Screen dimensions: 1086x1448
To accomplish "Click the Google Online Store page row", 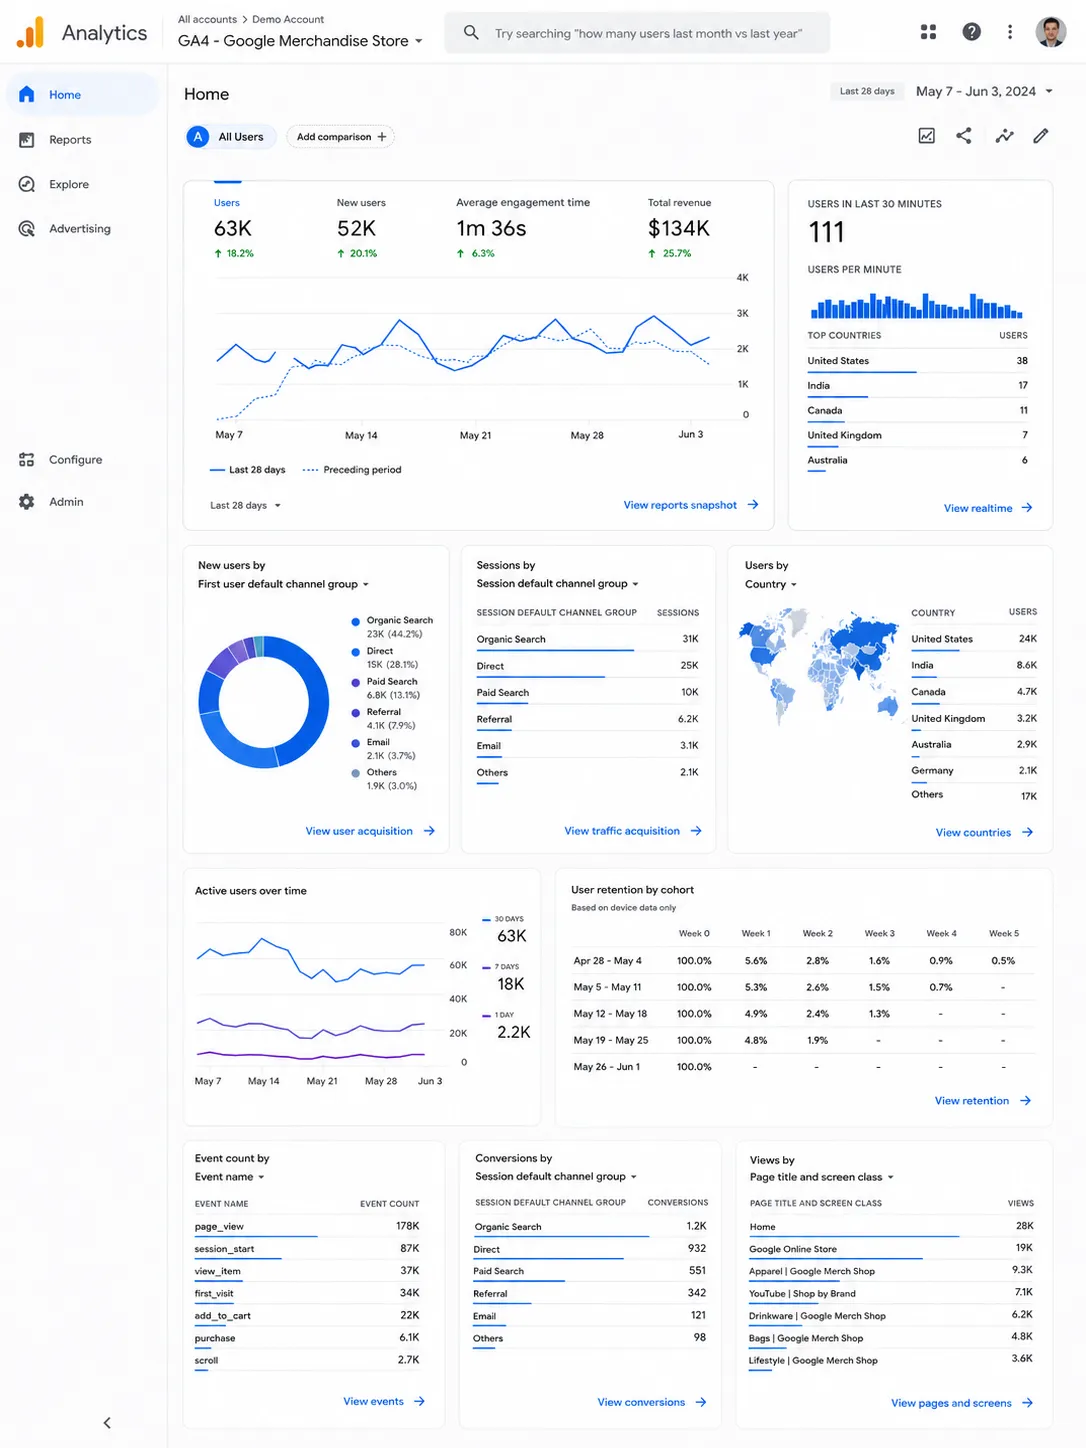I will click(x=891, y=1249).
